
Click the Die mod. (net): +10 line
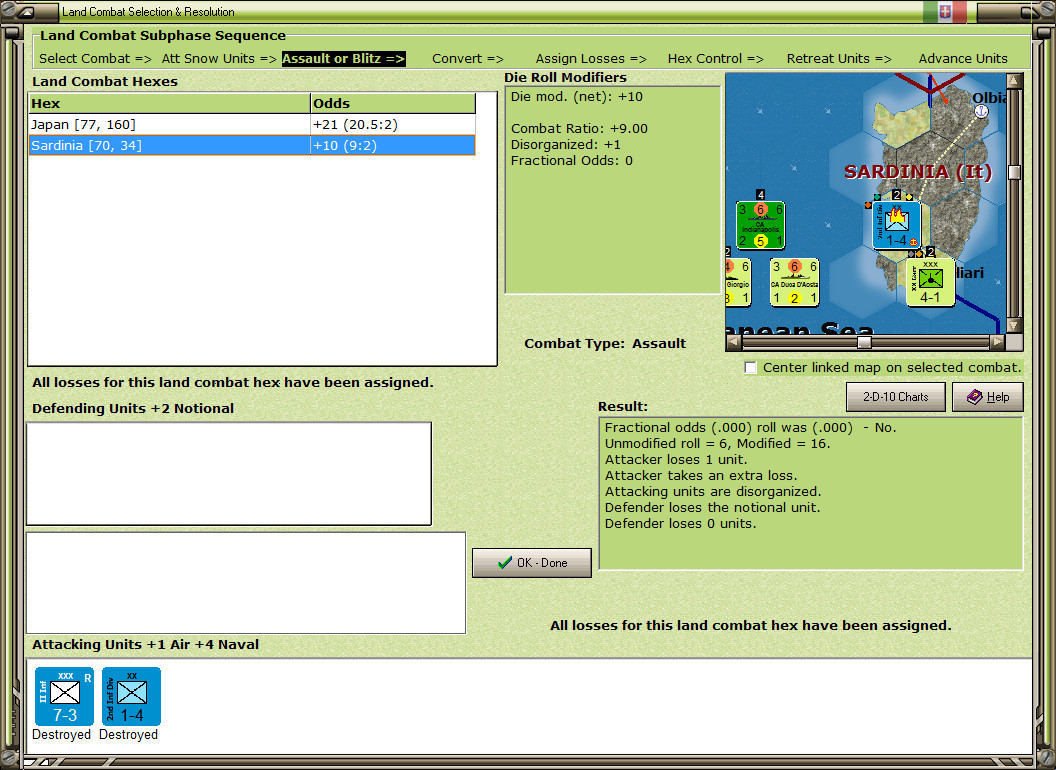coord(576,96)
